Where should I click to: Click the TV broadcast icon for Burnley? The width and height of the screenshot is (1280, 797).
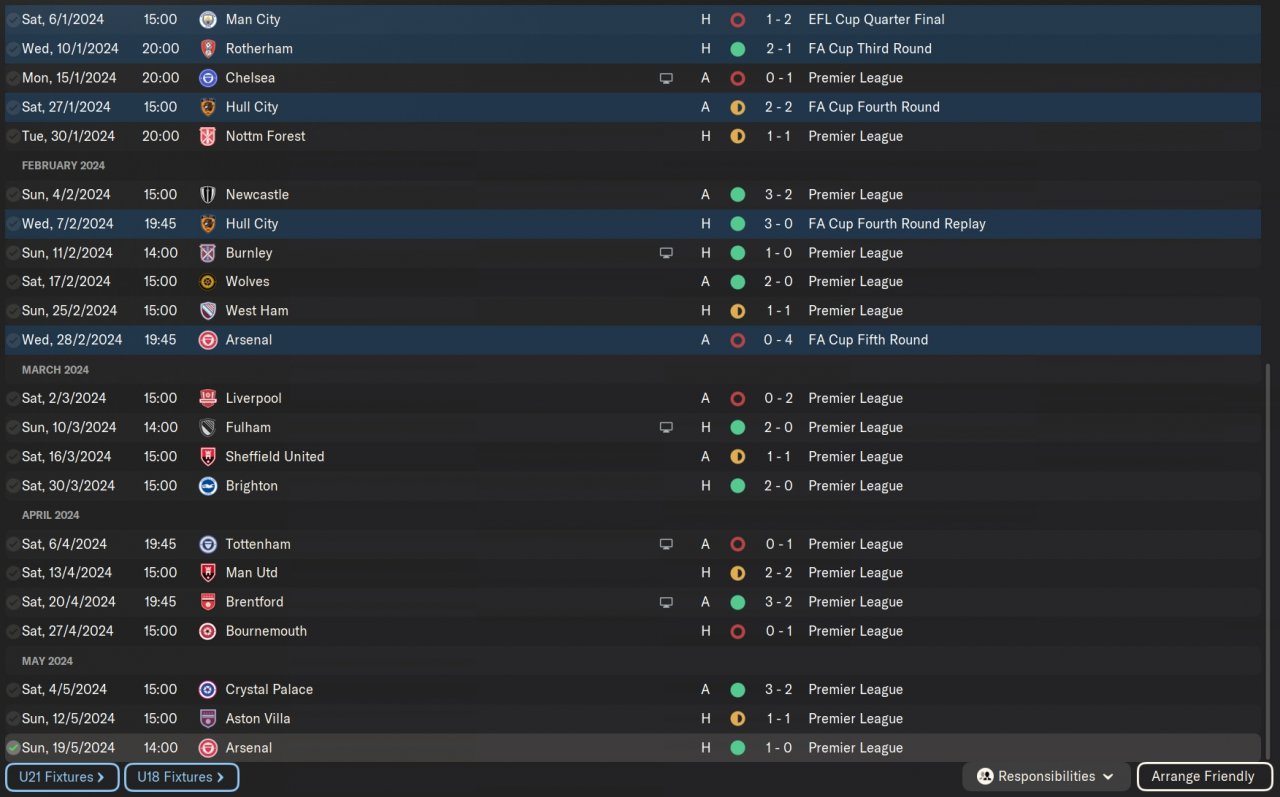pos(666,253)
